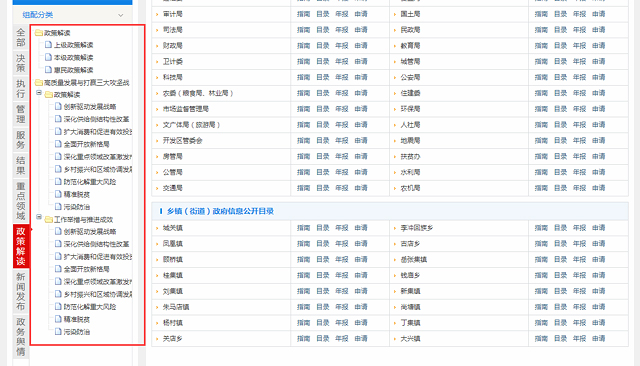Image resolution: width=640 pixels, height=366 pixels.
Task: Open 年报 for 关店乡
Action: (x=342, y=339)
